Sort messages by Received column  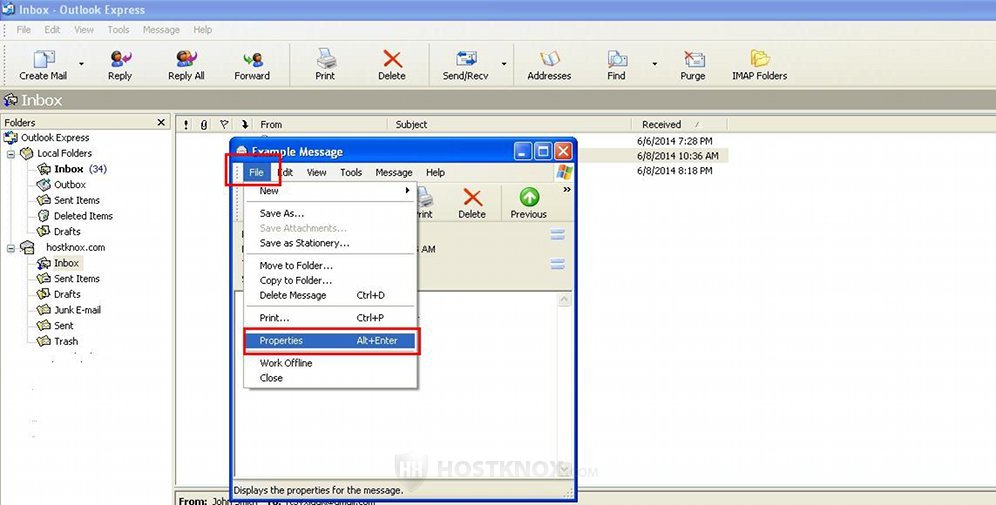point(679,125)
